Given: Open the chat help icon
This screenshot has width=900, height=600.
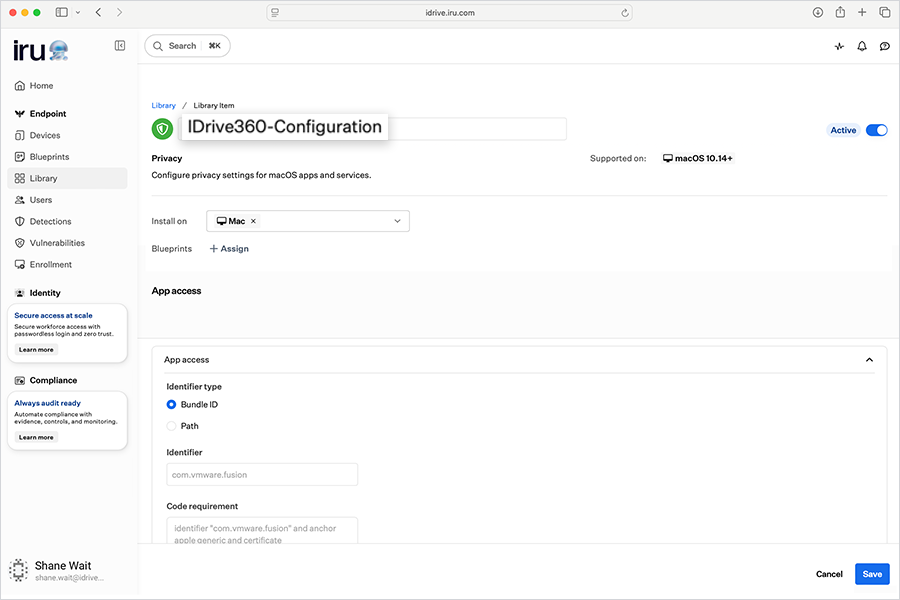Looking at the screenshot, I should point(885,46).
